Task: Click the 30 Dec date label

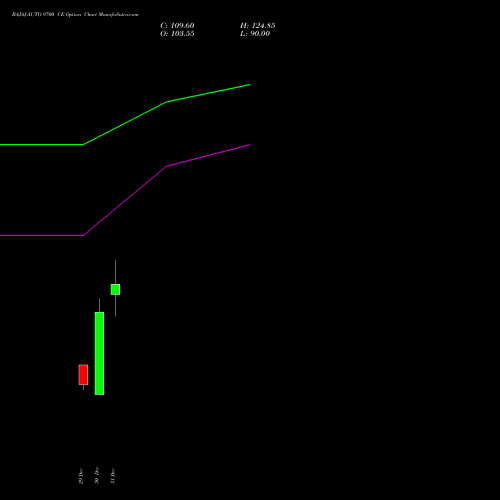Action: point(97,475)
